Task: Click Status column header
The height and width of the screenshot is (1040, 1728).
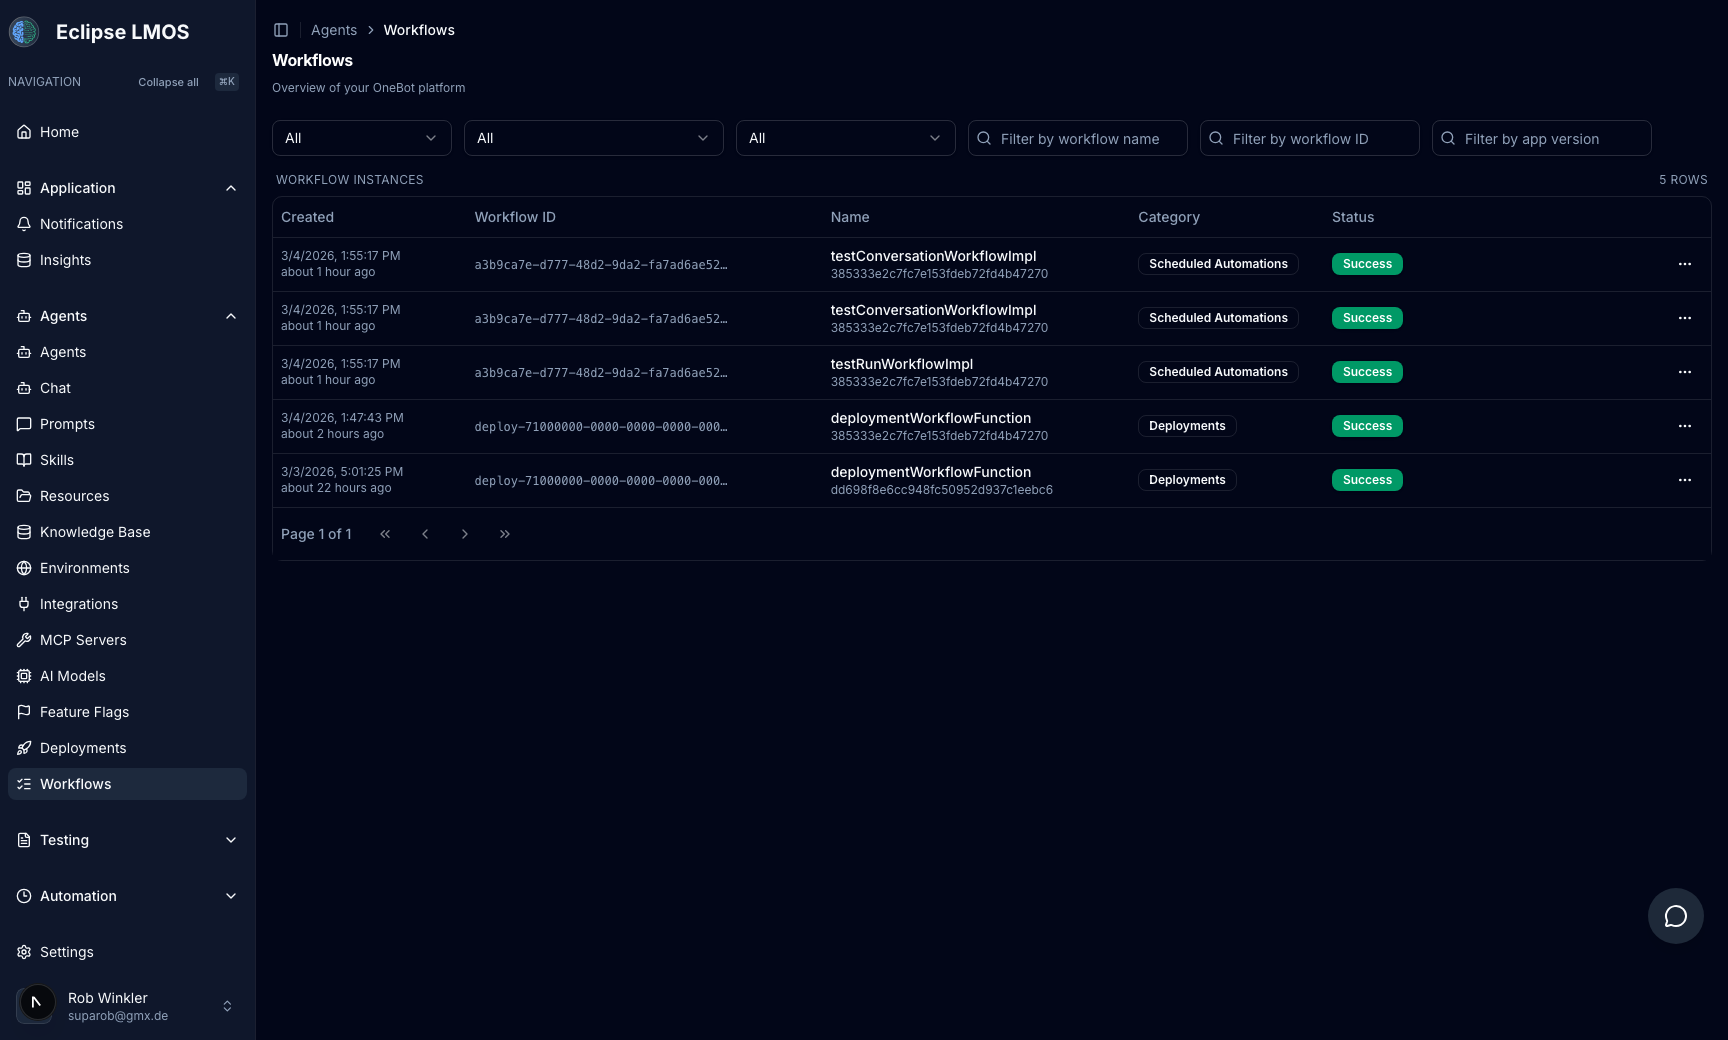Action: [1353, 217]
